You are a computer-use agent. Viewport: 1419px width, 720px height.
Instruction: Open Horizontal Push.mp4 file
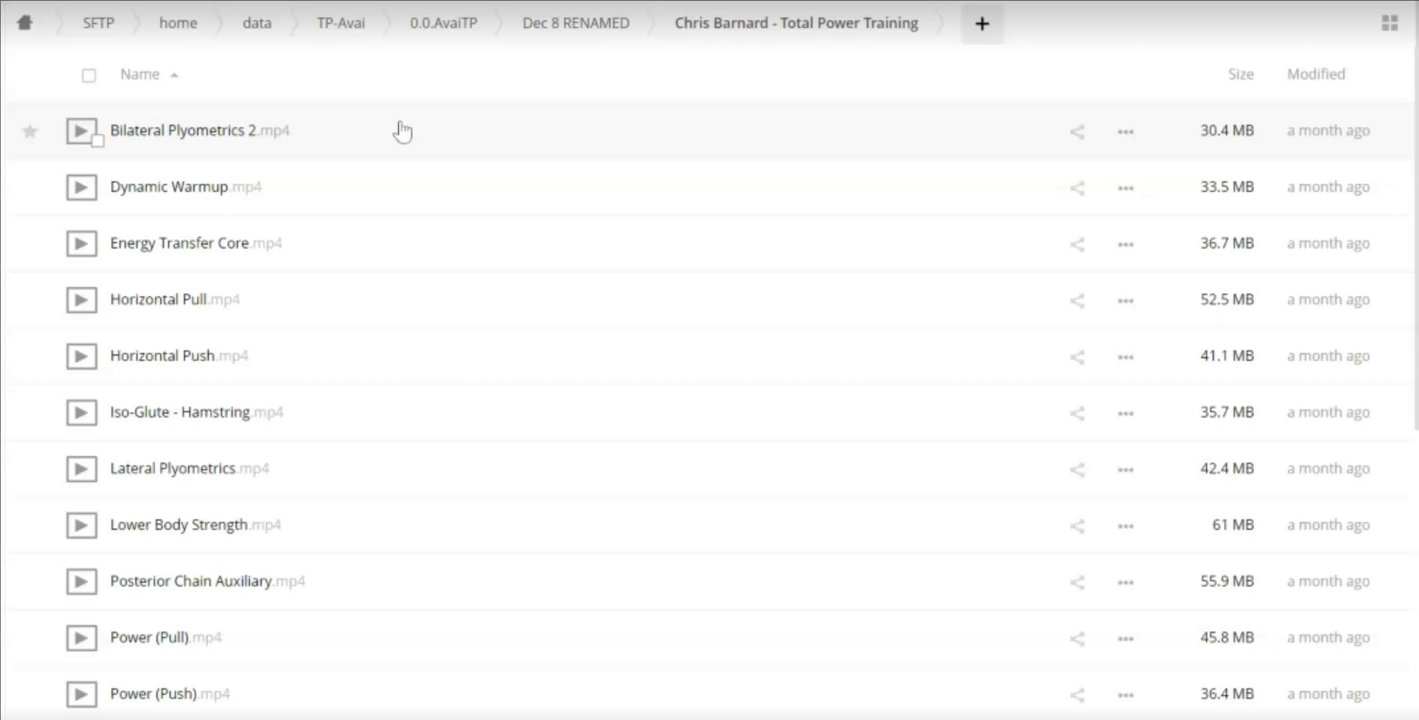[179, 356]
